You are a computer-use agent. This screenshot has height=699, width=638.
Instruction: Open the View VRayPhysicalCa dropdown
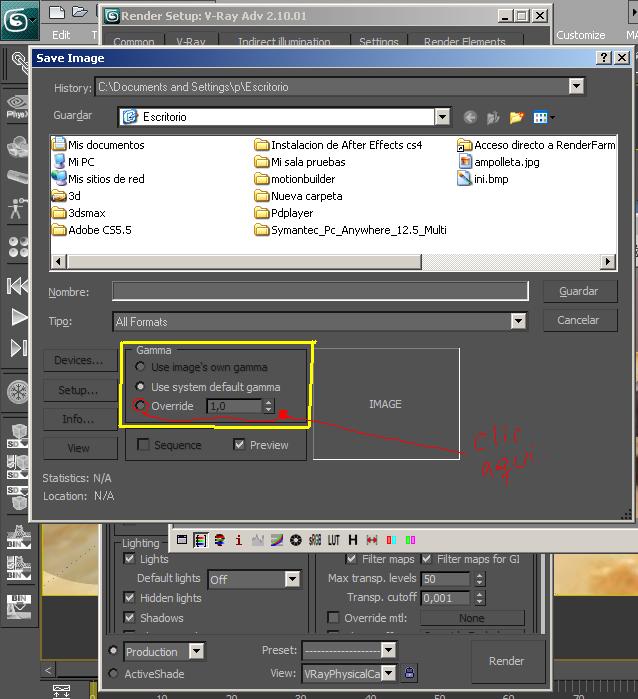[x=388, y=672]
